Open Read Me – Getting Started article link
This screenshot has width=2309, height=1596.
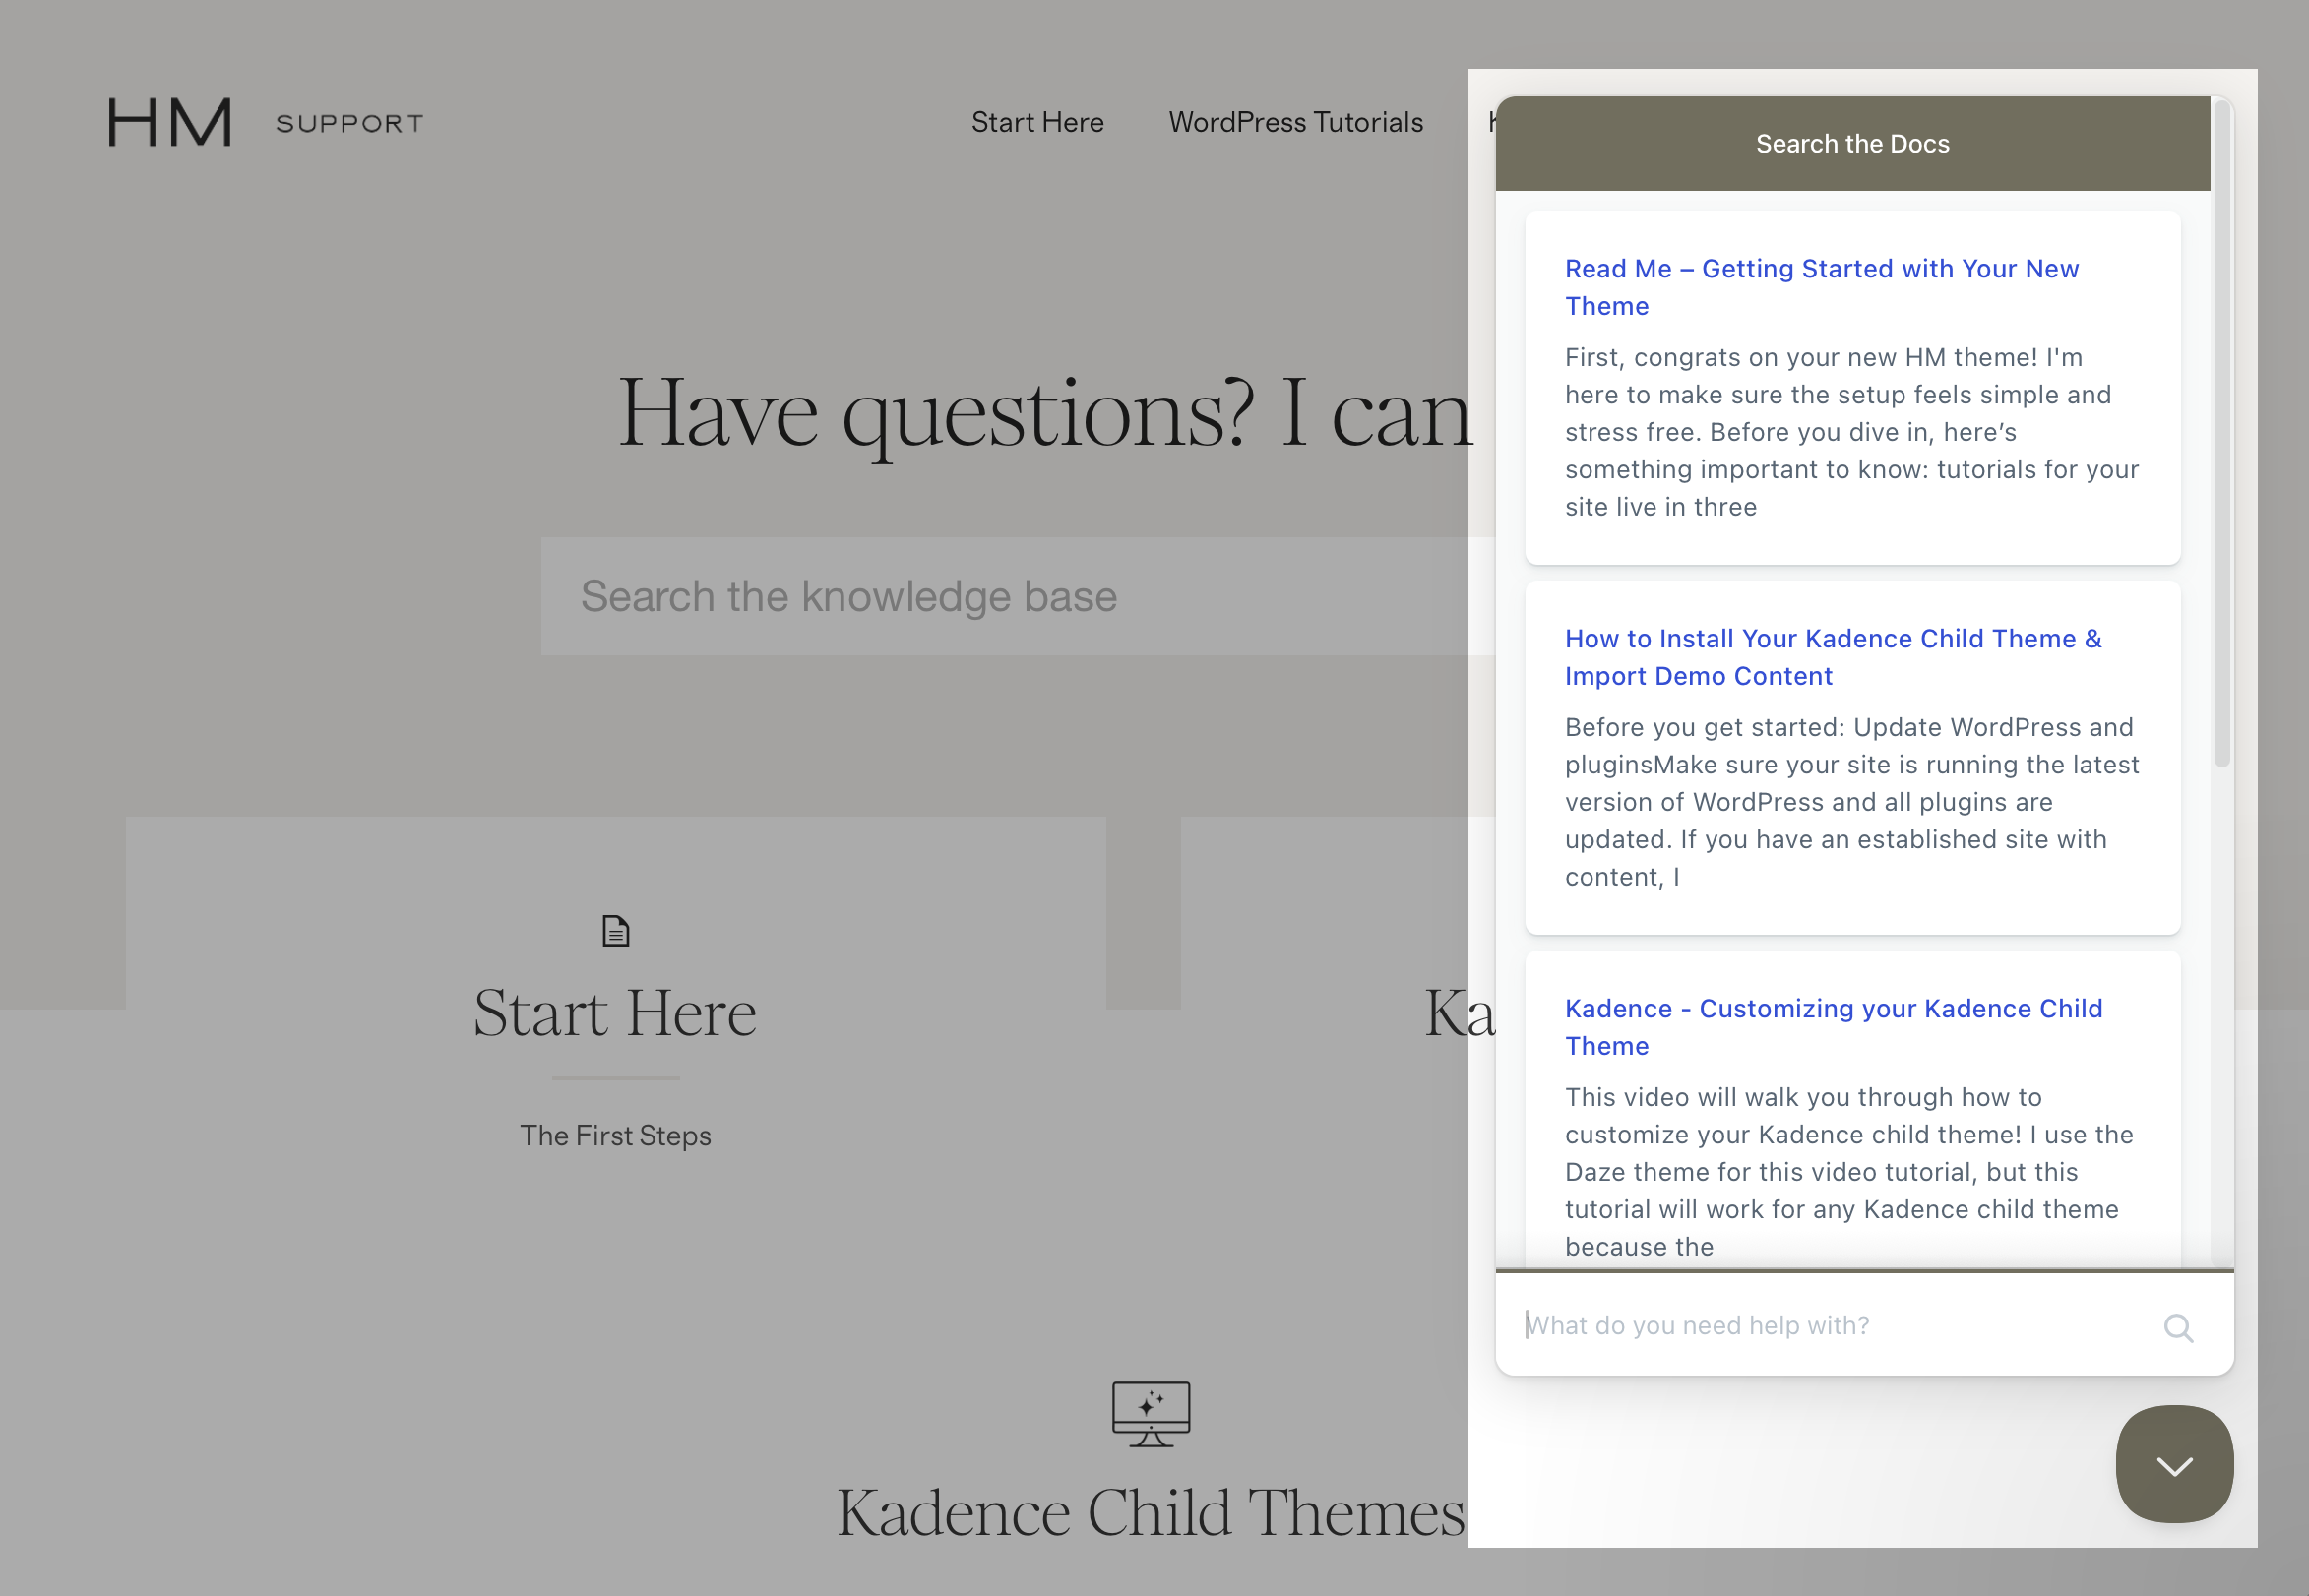[x=1821, y=287]
